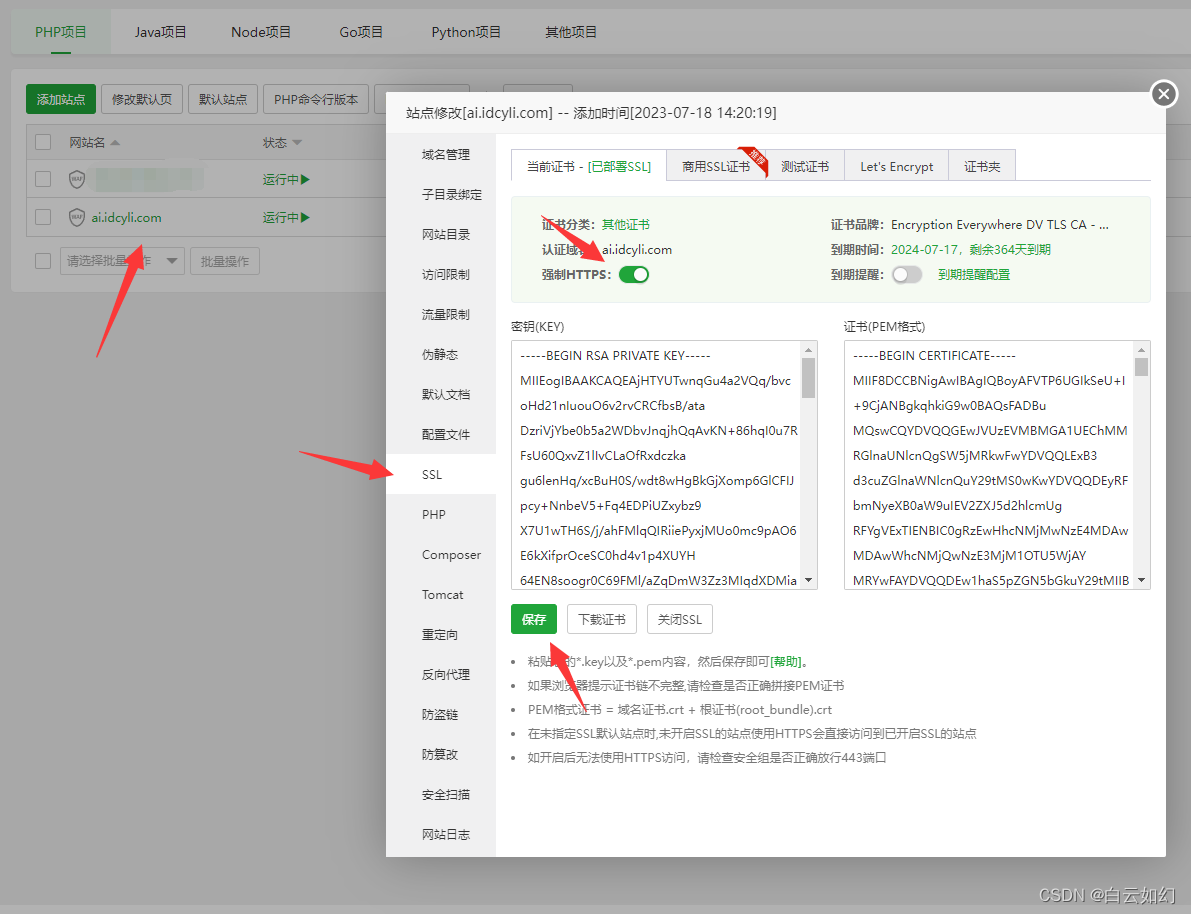Expand the 状态 filter arrow
This screenshot has width=1191, height=914.
[297, 143]
